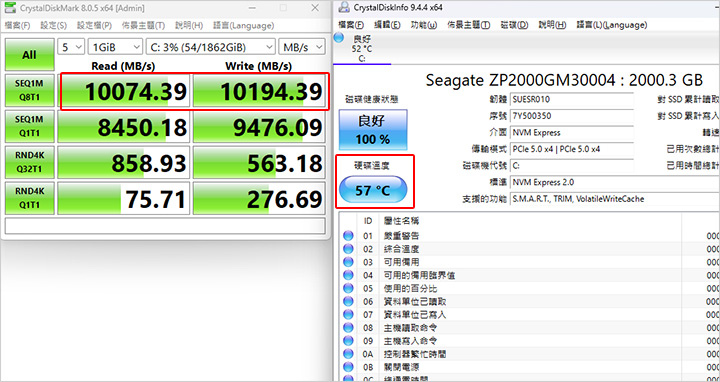
Task: Click status circle for attribute 08 主機讀取命令
Action: pyautogui.click(x=349, y=328)
